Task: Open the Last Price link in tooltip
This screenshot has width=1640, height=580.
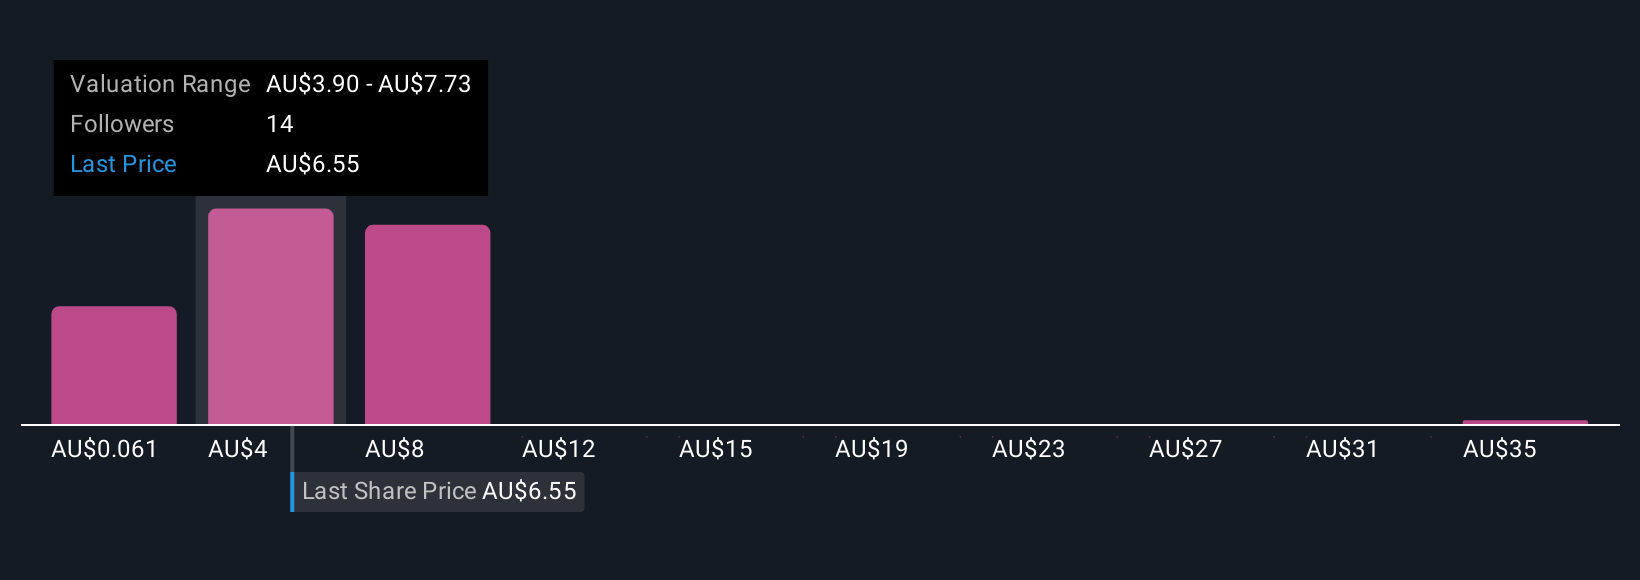Action: (x=123, y=164)
